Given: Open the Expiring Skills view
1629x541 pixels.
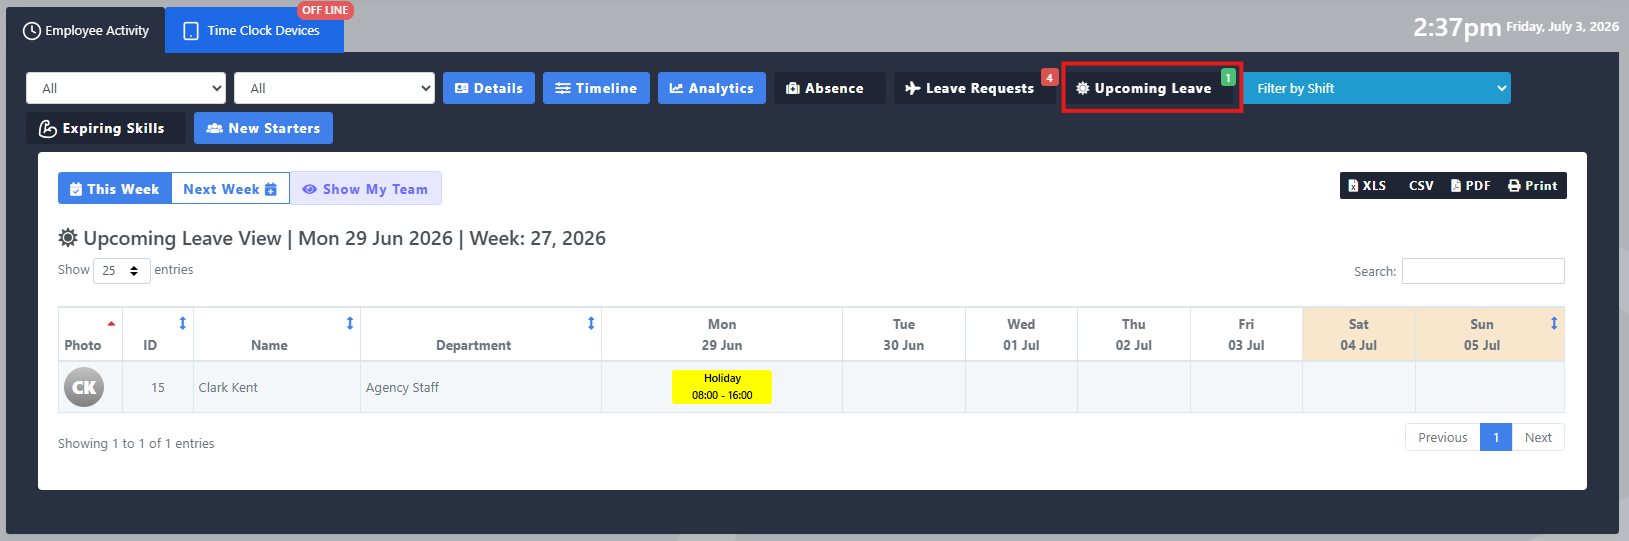Looking at the screenshot, I should pyautogui.click(x=105, y=128).
